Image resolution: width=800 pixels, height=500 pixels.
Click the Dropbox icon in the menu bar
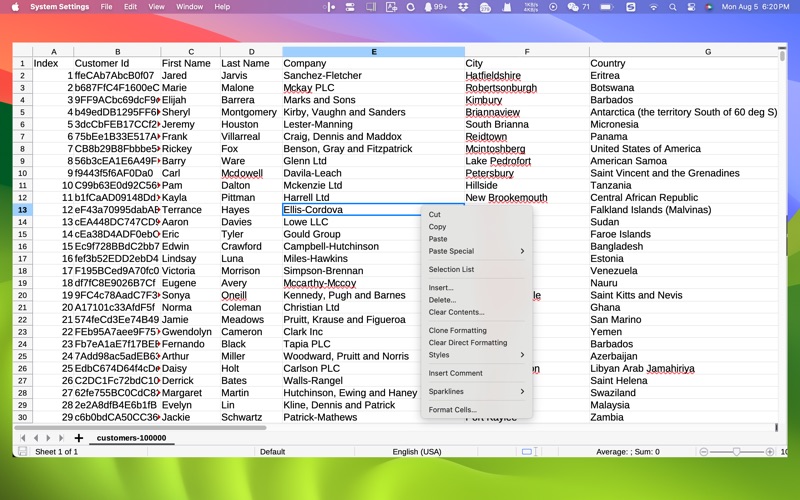coord(463,7)
